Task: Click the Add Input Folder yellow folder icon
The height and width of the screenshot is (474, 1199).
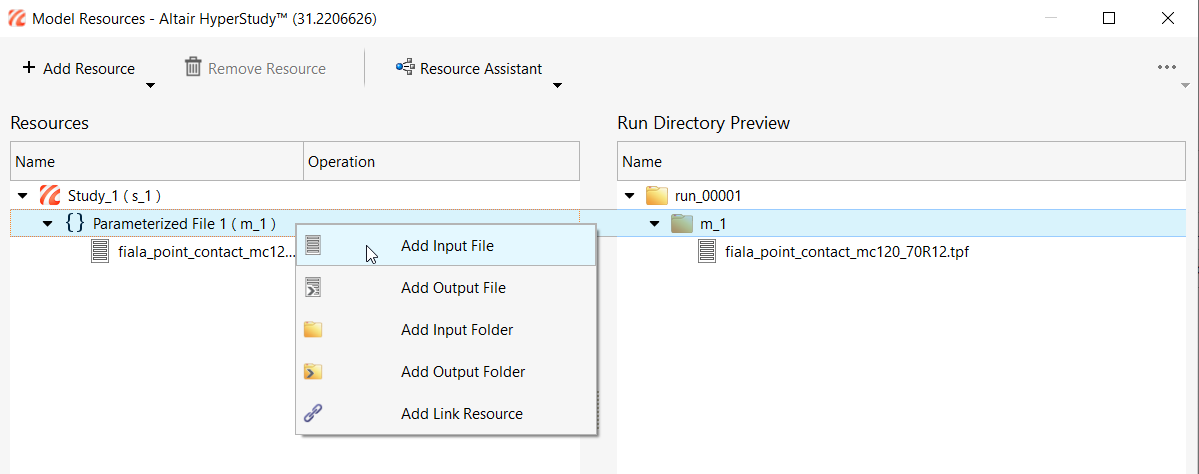Action: pos(313,330)
